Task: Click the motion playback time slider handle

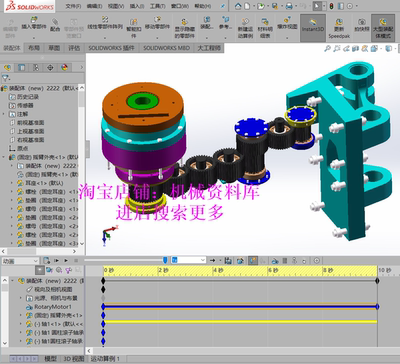Action: 165,260
